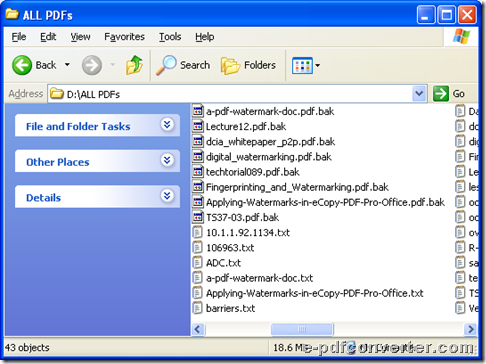
Task: Click file name 106963.txt
Action: [230, 248]
